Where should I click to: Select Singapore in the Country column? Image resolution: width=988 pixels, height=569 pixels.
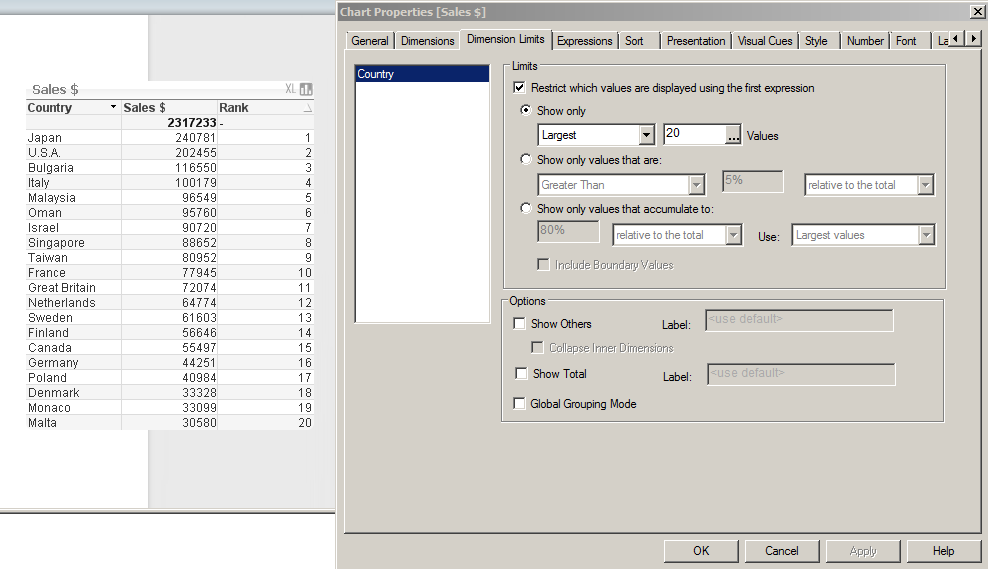tap(73, 243)
